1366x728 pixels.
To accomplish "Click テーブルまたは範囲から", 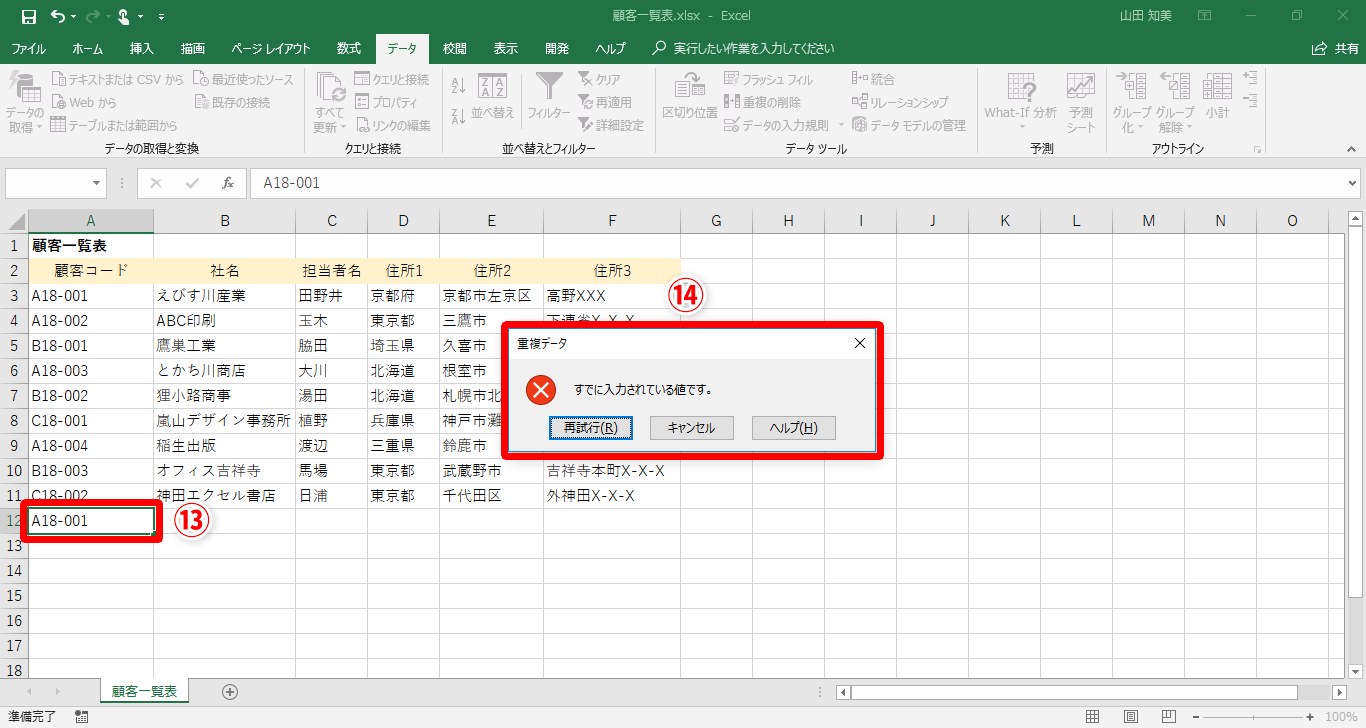I will coord(114,125).
